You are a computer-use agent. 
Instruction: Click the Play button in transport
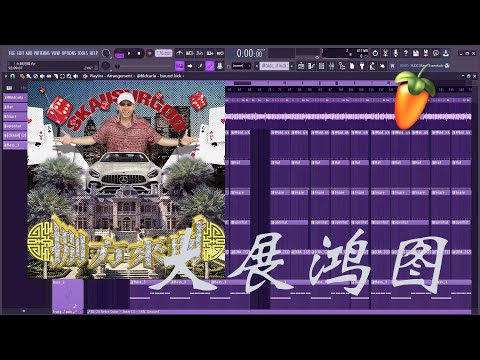pos(129,53)
